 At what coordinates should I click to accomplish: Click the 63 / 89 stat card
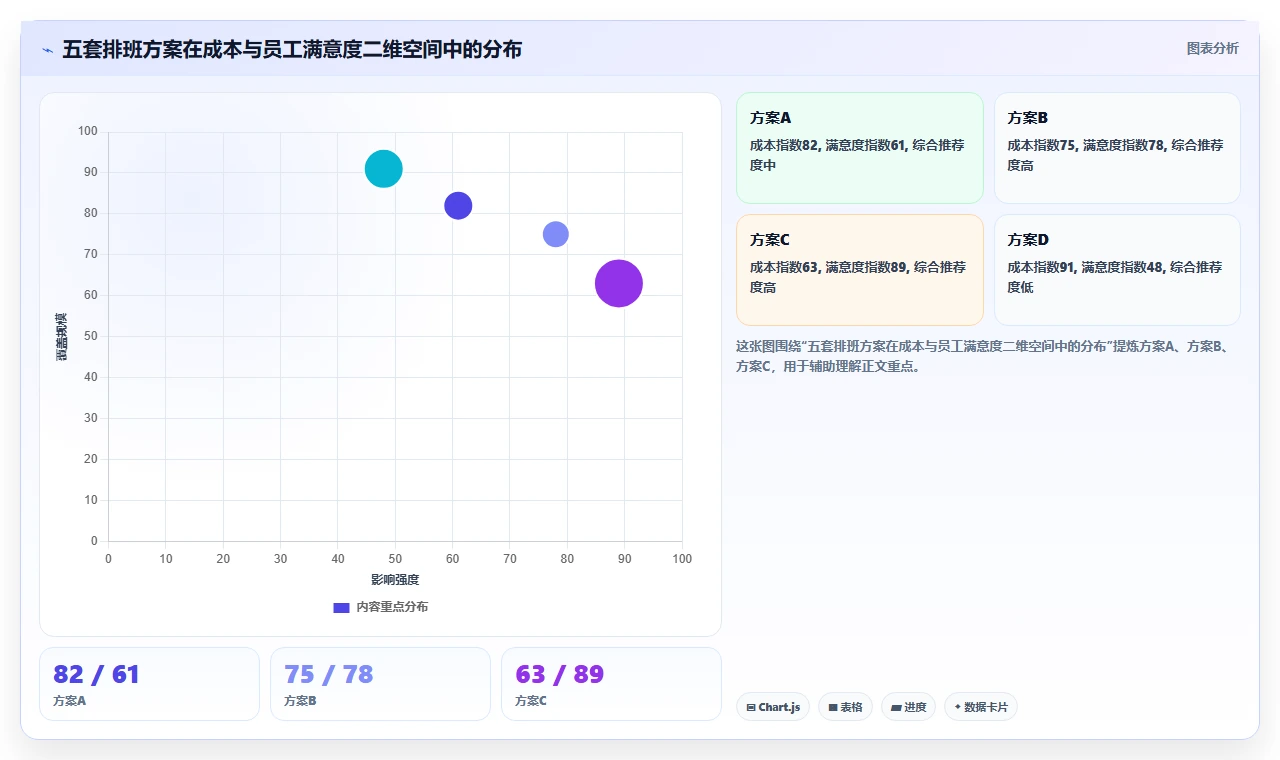(611, 684)
